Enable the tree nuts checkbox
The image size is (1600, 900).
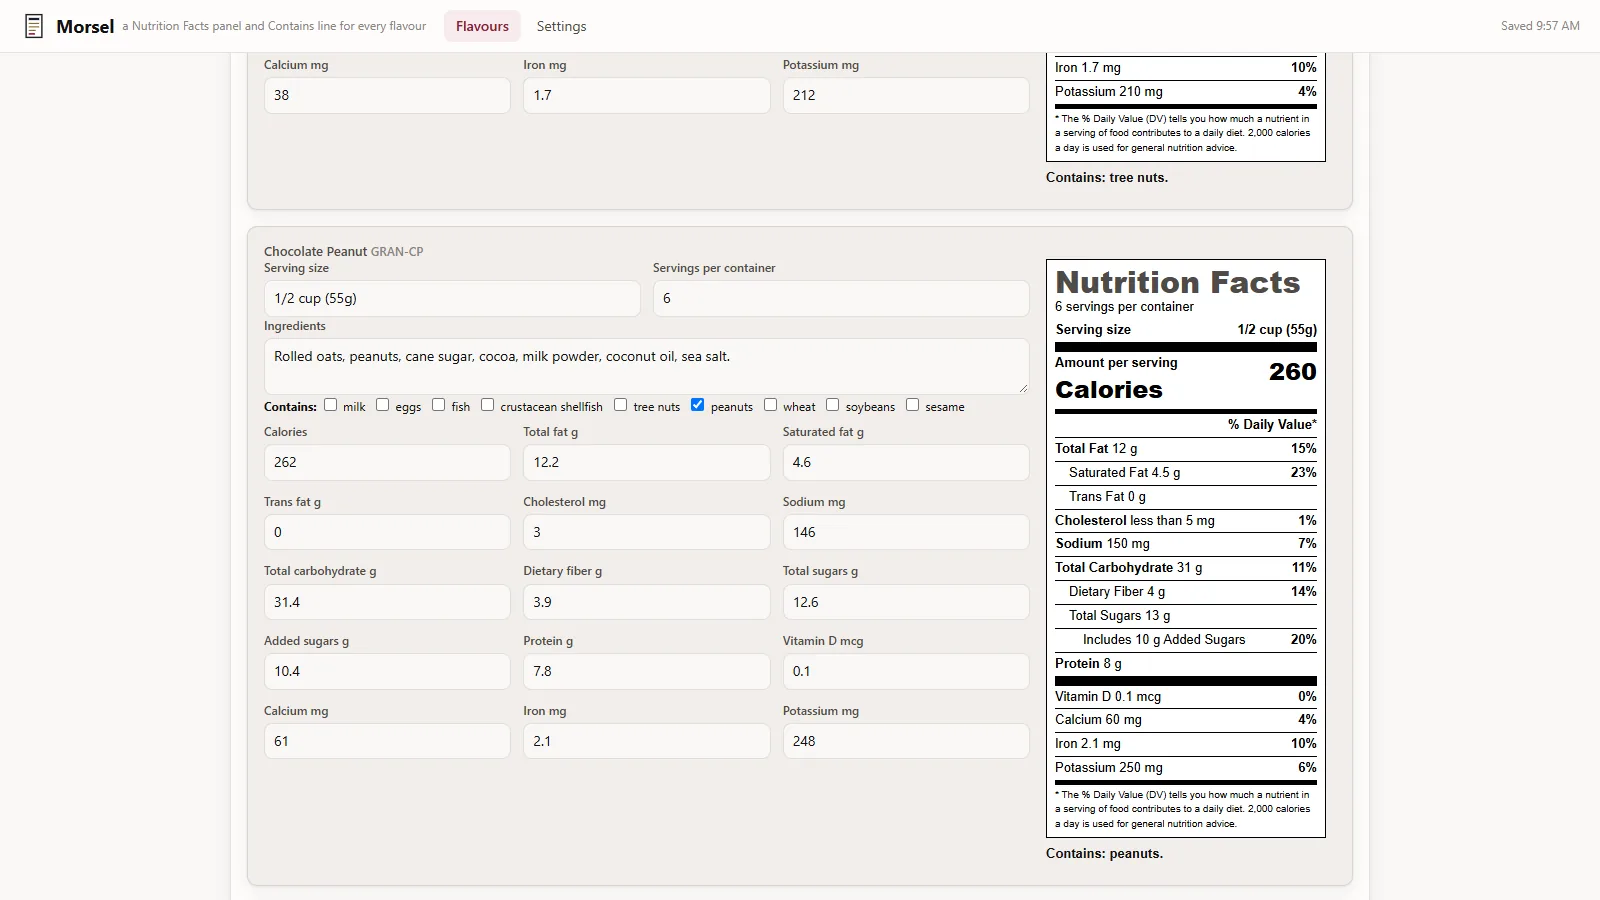620,405
